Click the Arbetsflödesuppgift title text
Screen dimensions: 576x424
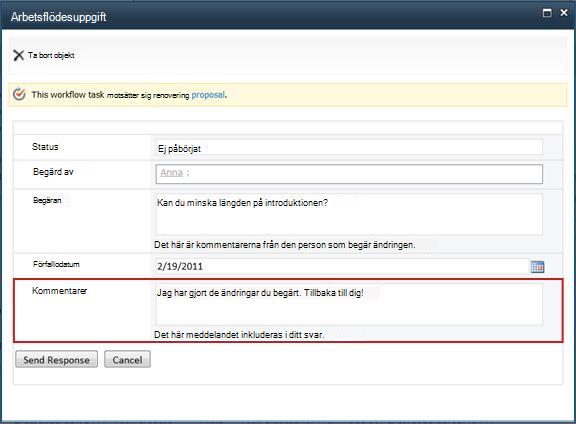[x=58, y=17]
